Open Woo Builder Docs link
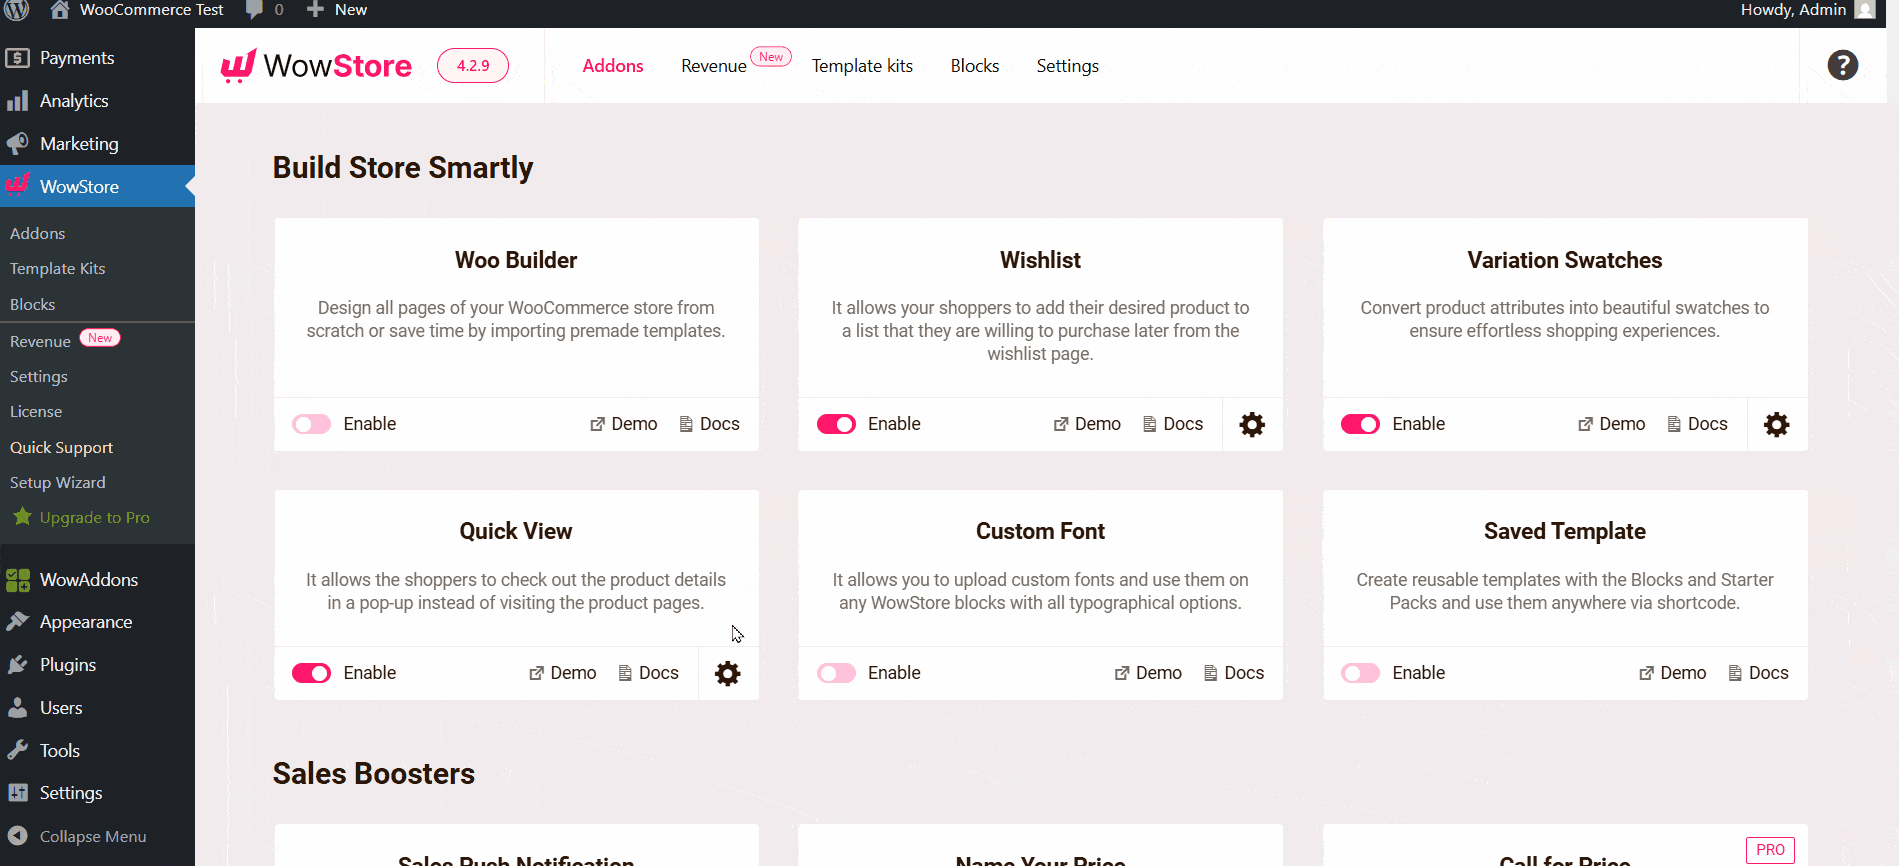Image resolution: width=1899 pixels, height=866 pixels. click(710, 424)
